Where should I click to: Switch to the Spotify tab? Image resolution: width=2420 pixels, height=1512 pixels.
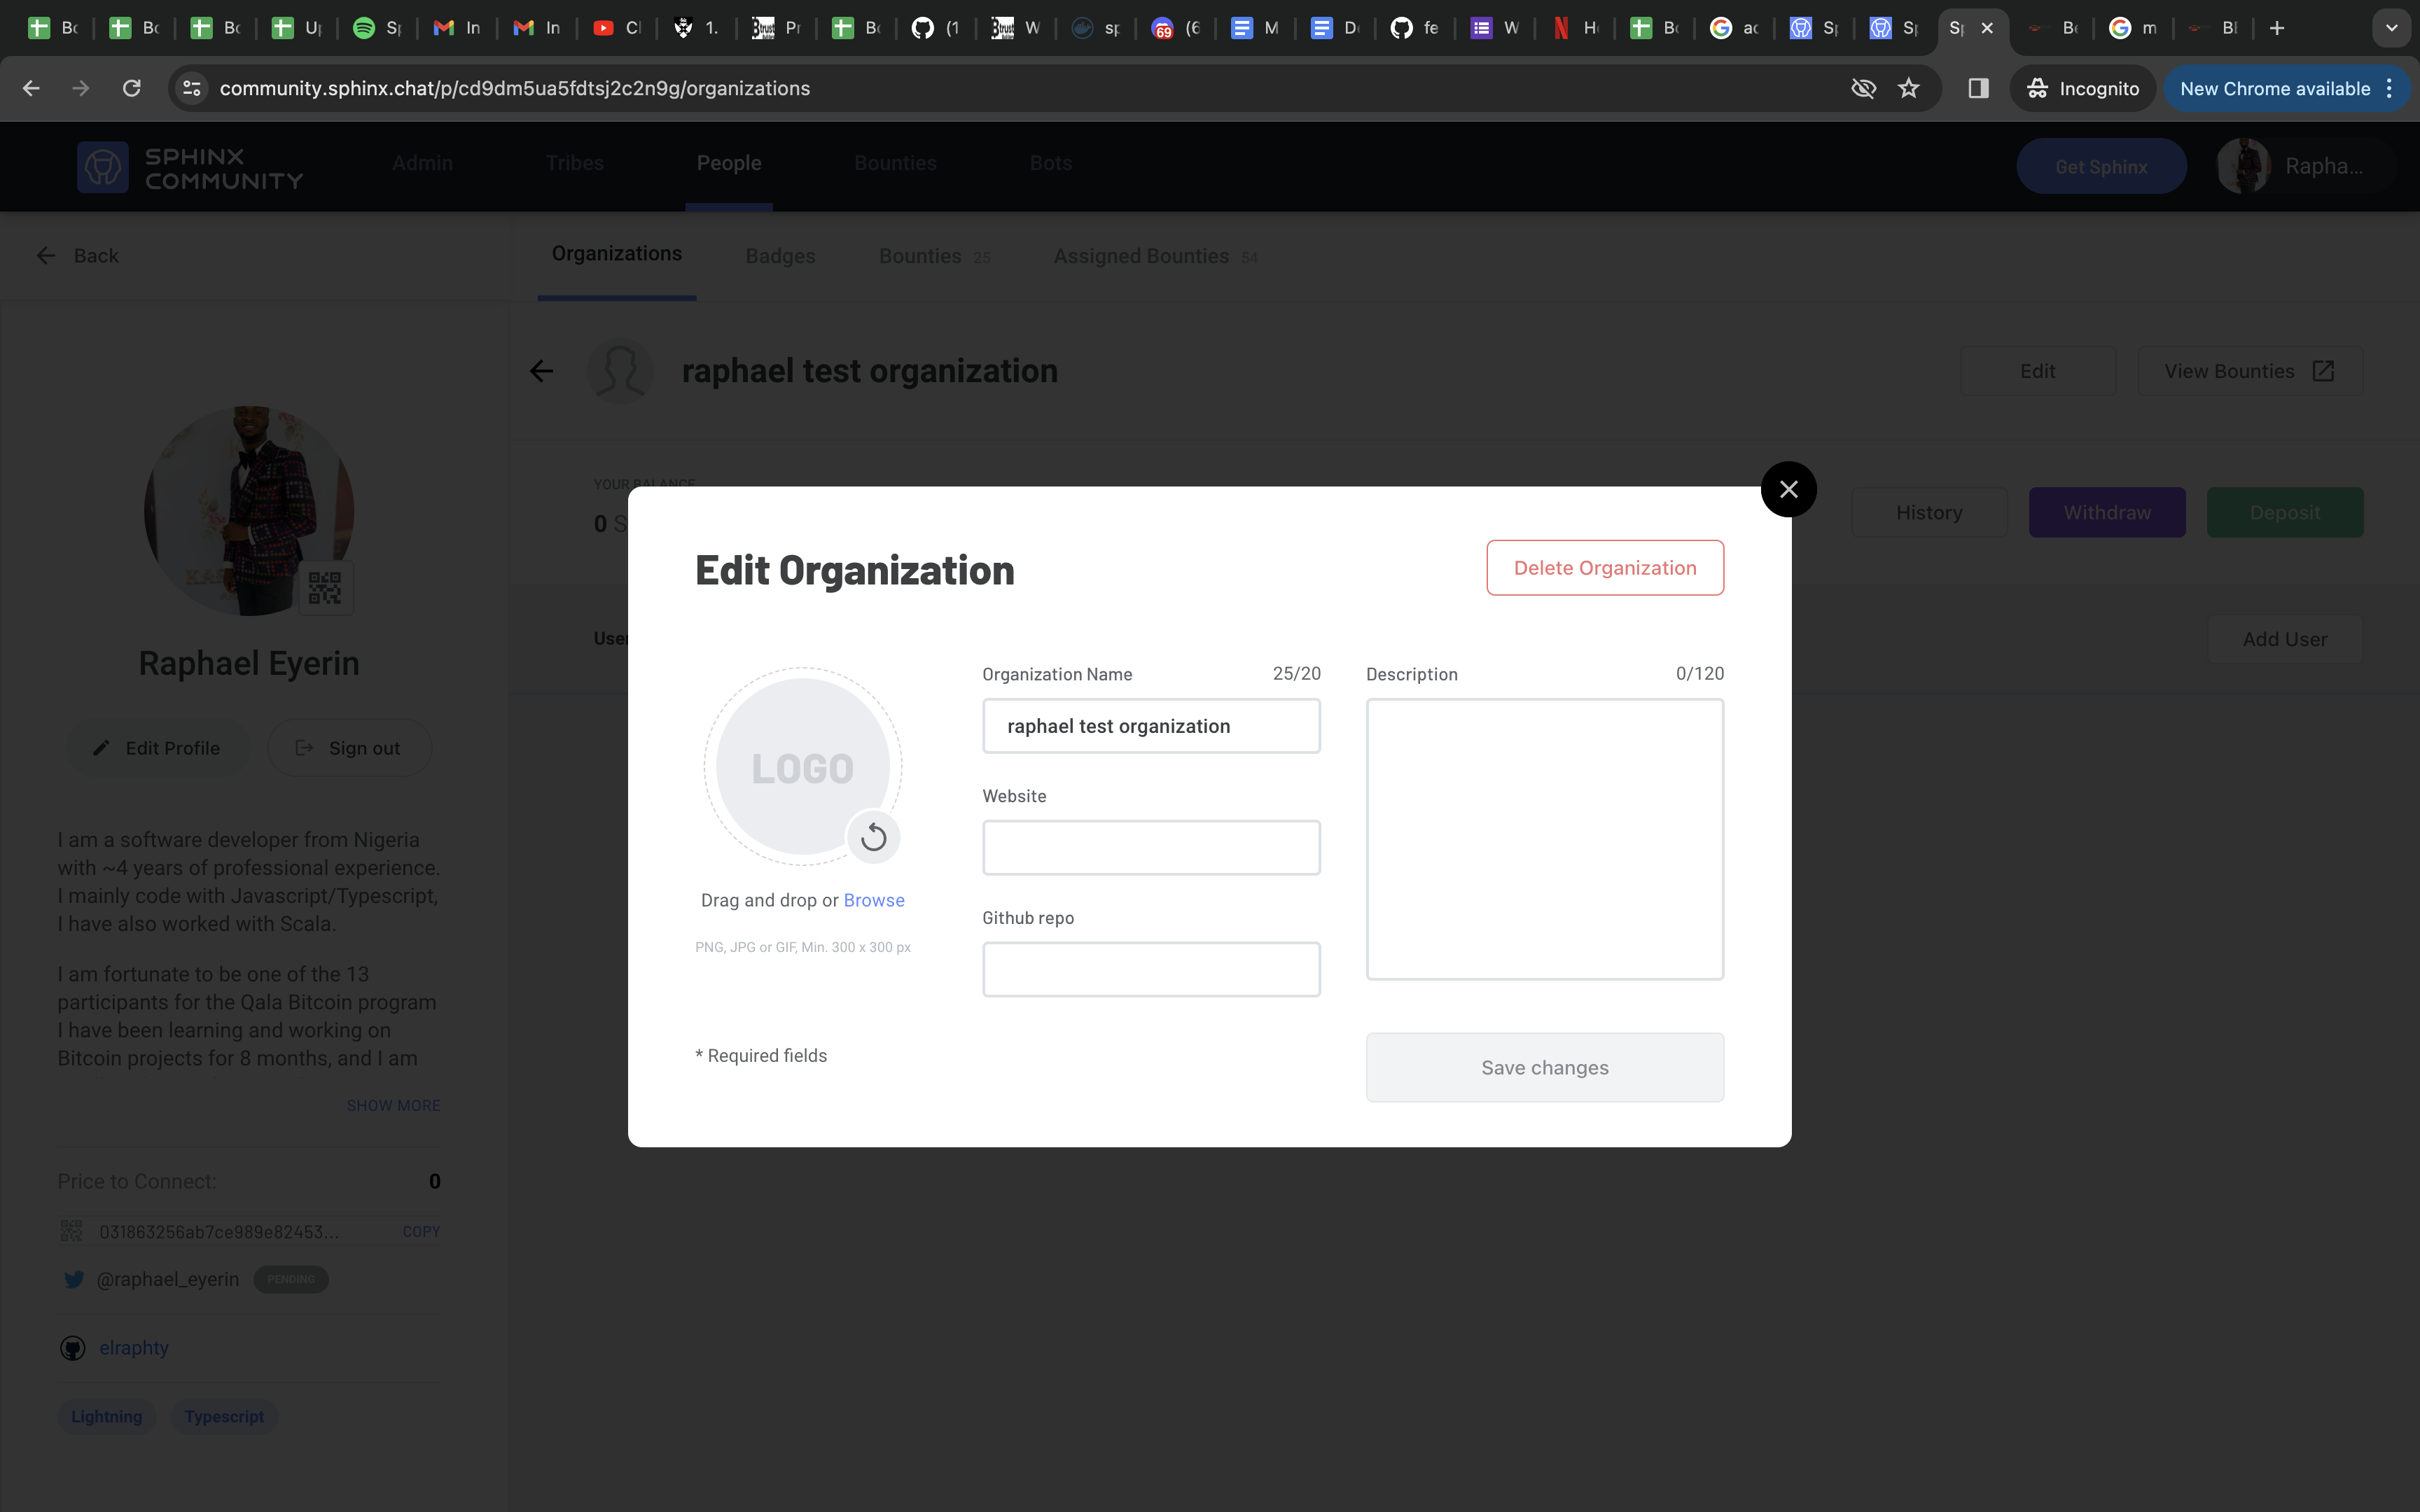(378, 28)
